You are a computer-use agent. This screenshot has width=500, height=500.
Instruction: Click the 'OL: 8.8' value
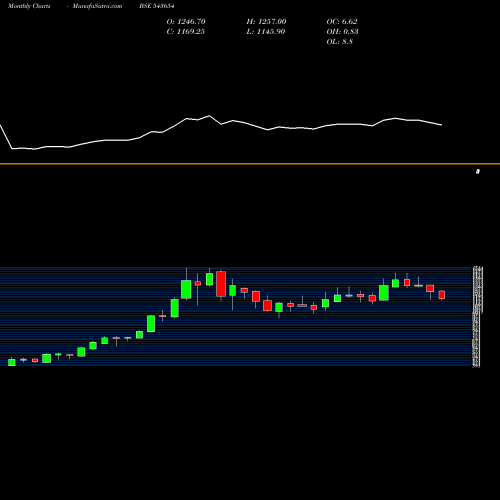(x=340, y=42)
